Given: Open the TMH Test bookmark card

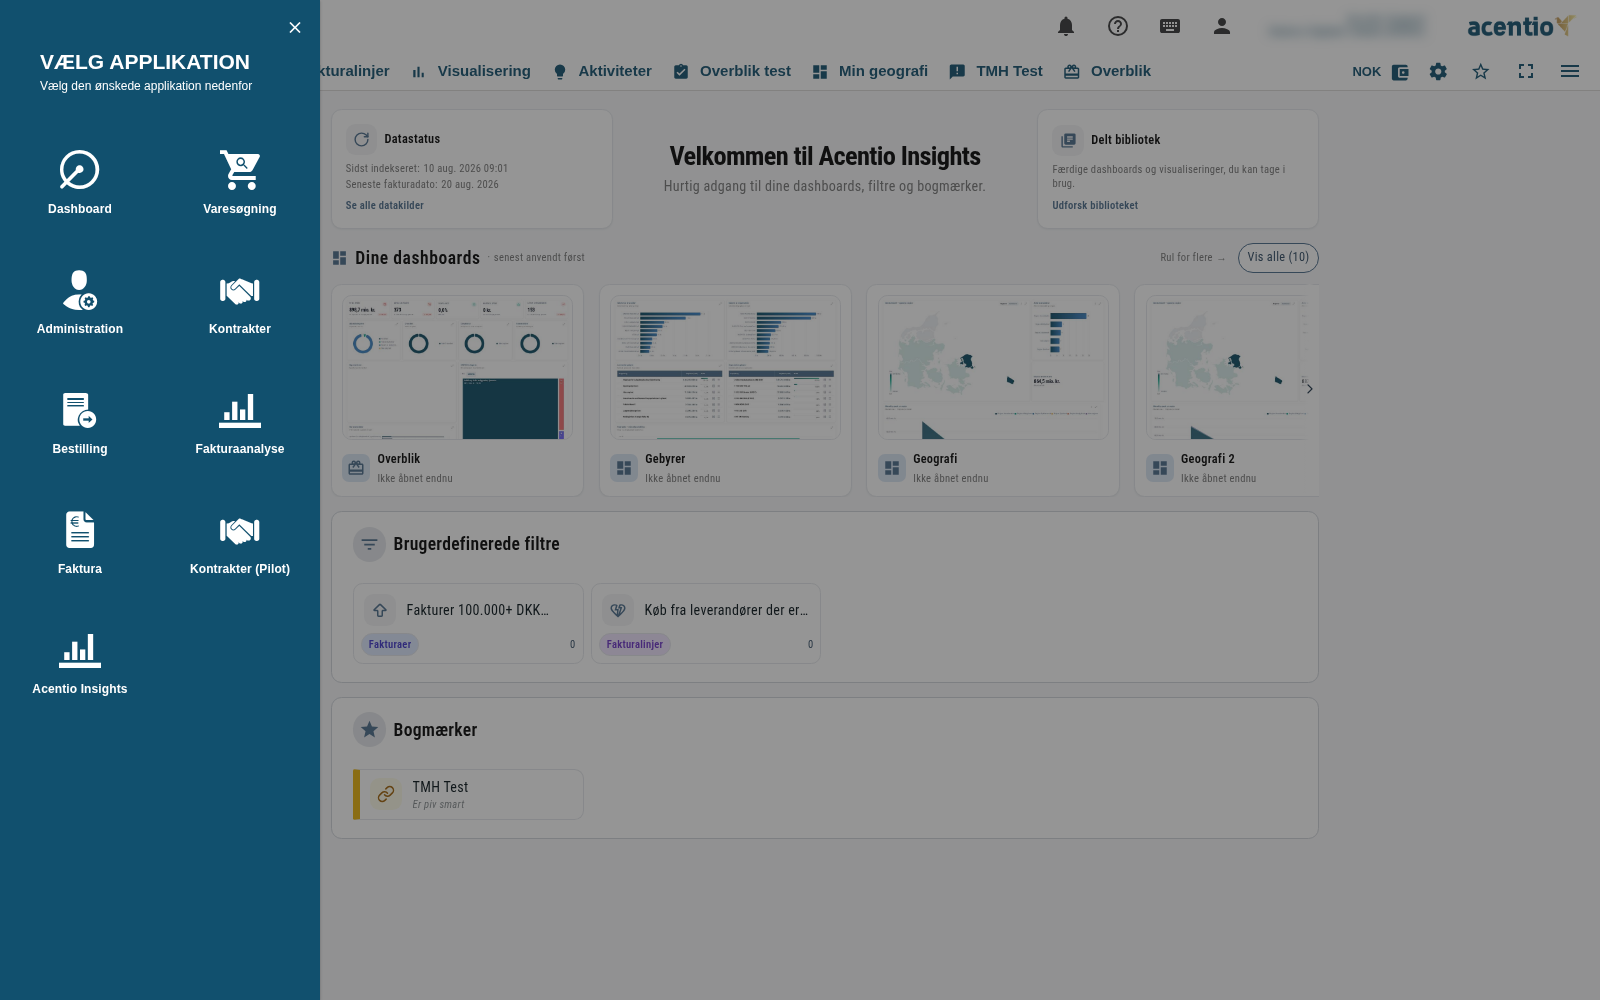Looking at the screenshot, I should tap(468, 795).
